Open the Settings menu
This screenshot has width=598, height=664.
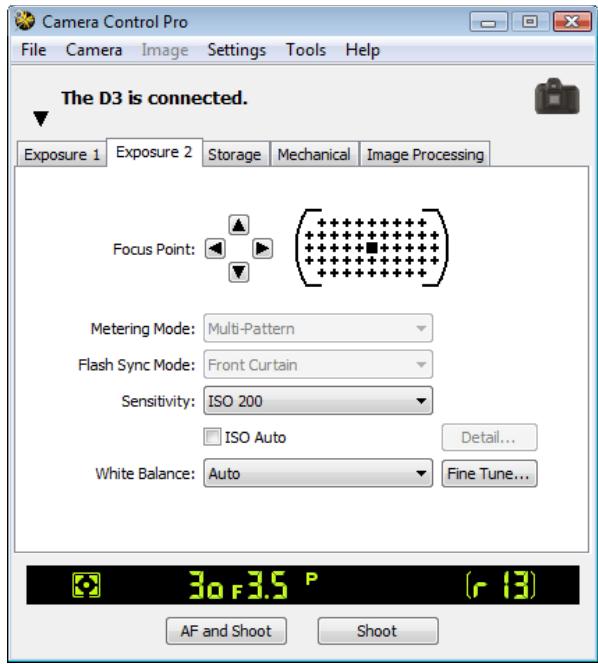[237, 50]
